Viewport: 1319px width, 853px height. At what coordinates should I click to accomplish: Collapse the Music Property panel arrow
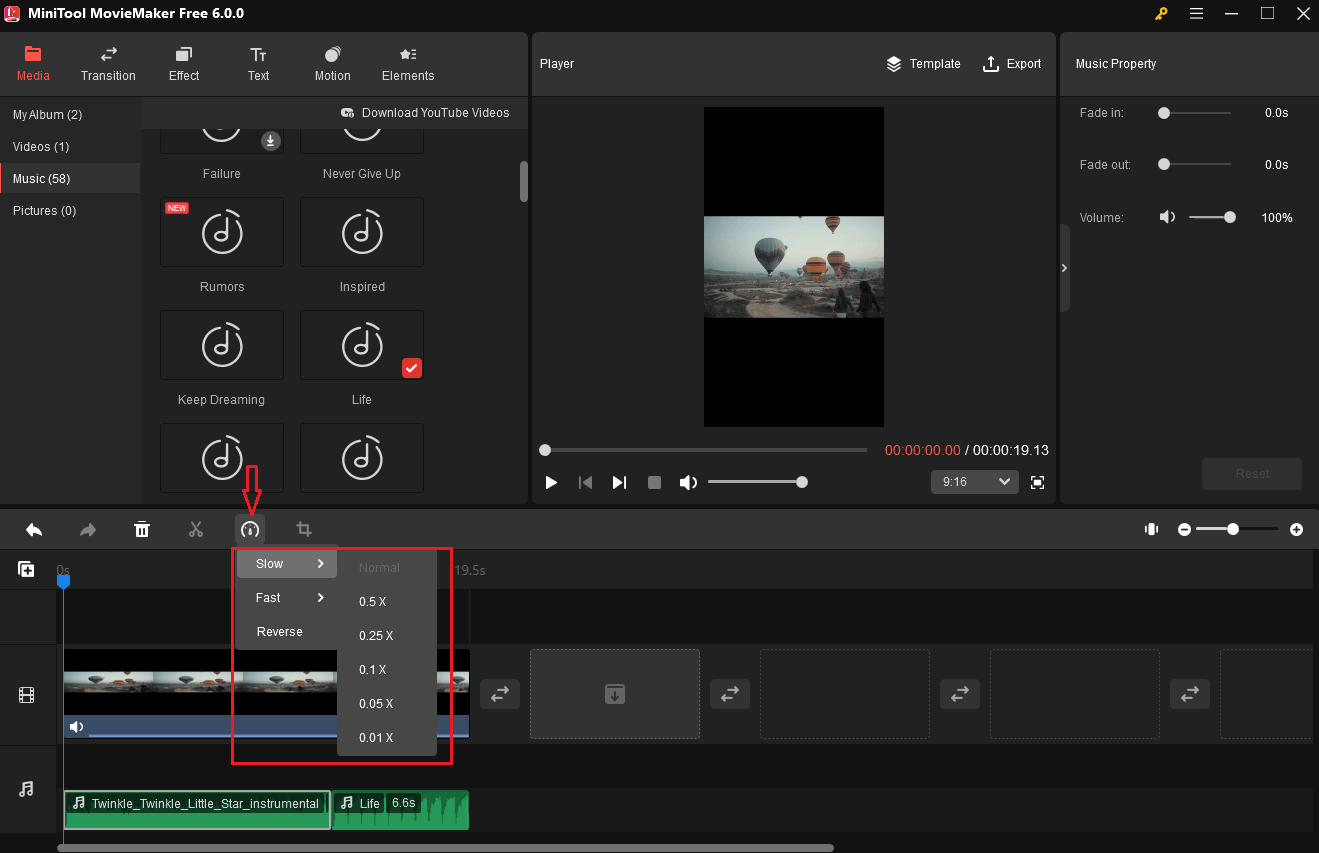point(1064,268)
